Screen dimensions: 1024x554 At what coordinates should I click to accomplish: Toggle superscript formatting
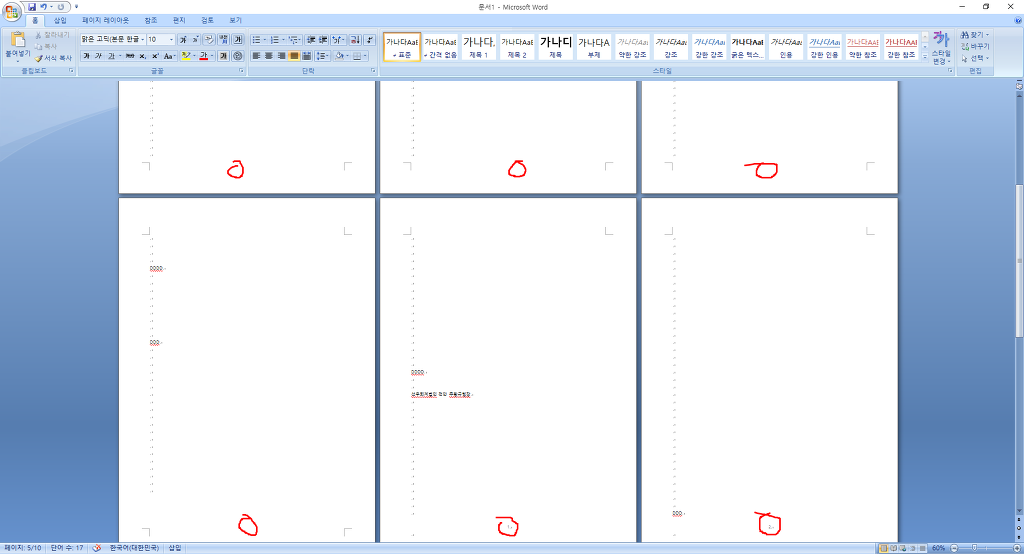click(154, 56)
